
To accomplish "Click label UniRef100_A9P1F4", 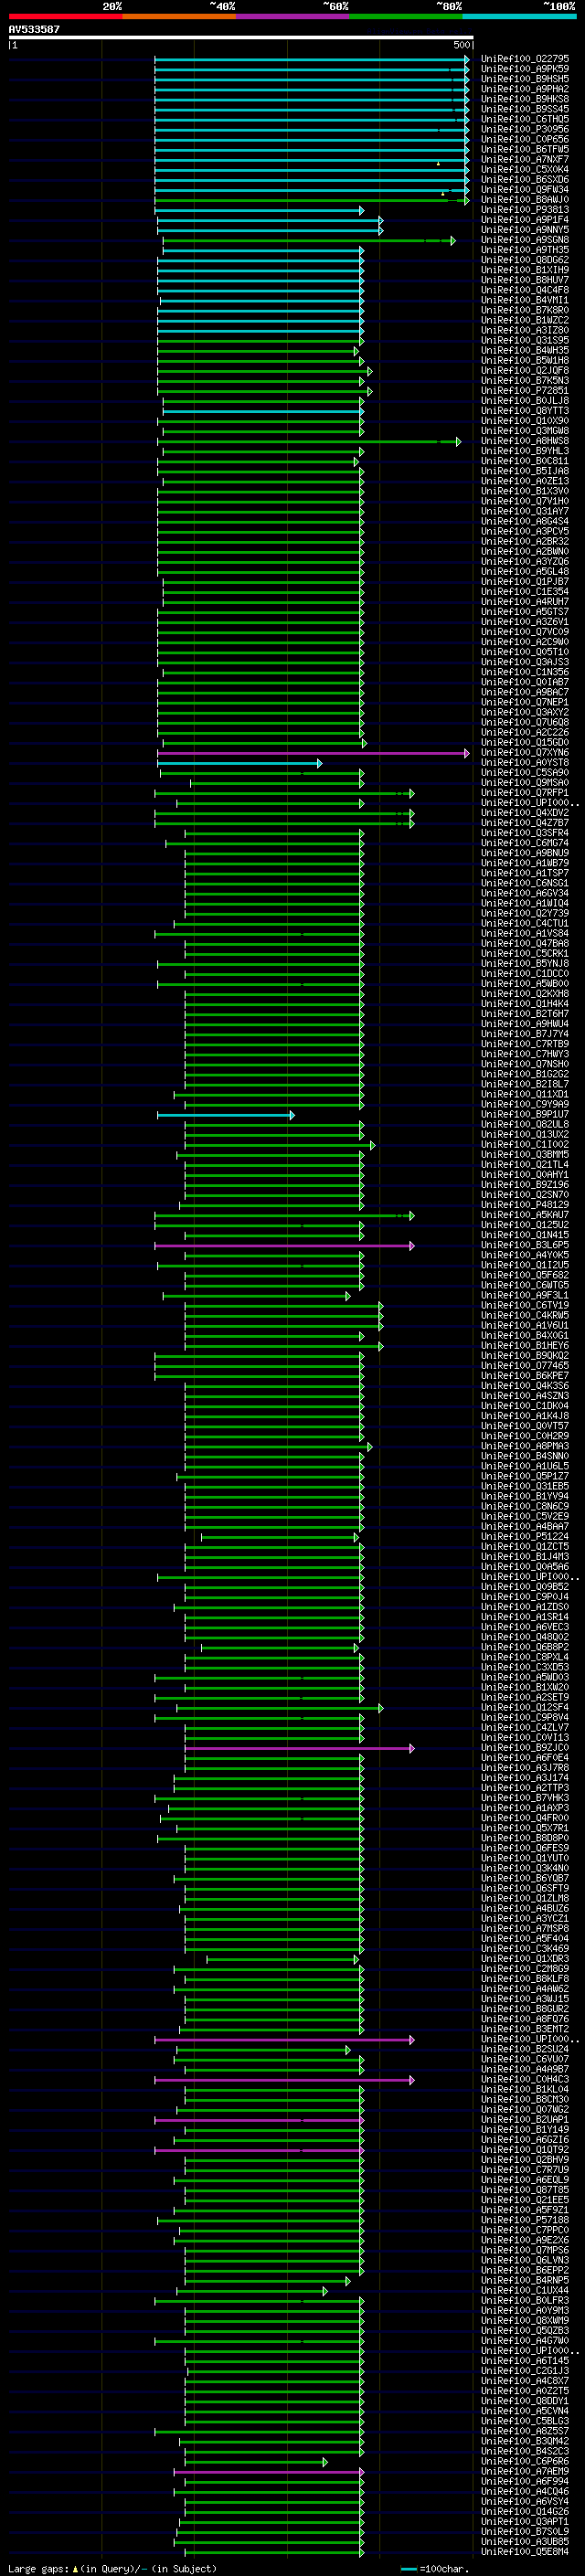I will pyautogui.click(x=525, y=220).
